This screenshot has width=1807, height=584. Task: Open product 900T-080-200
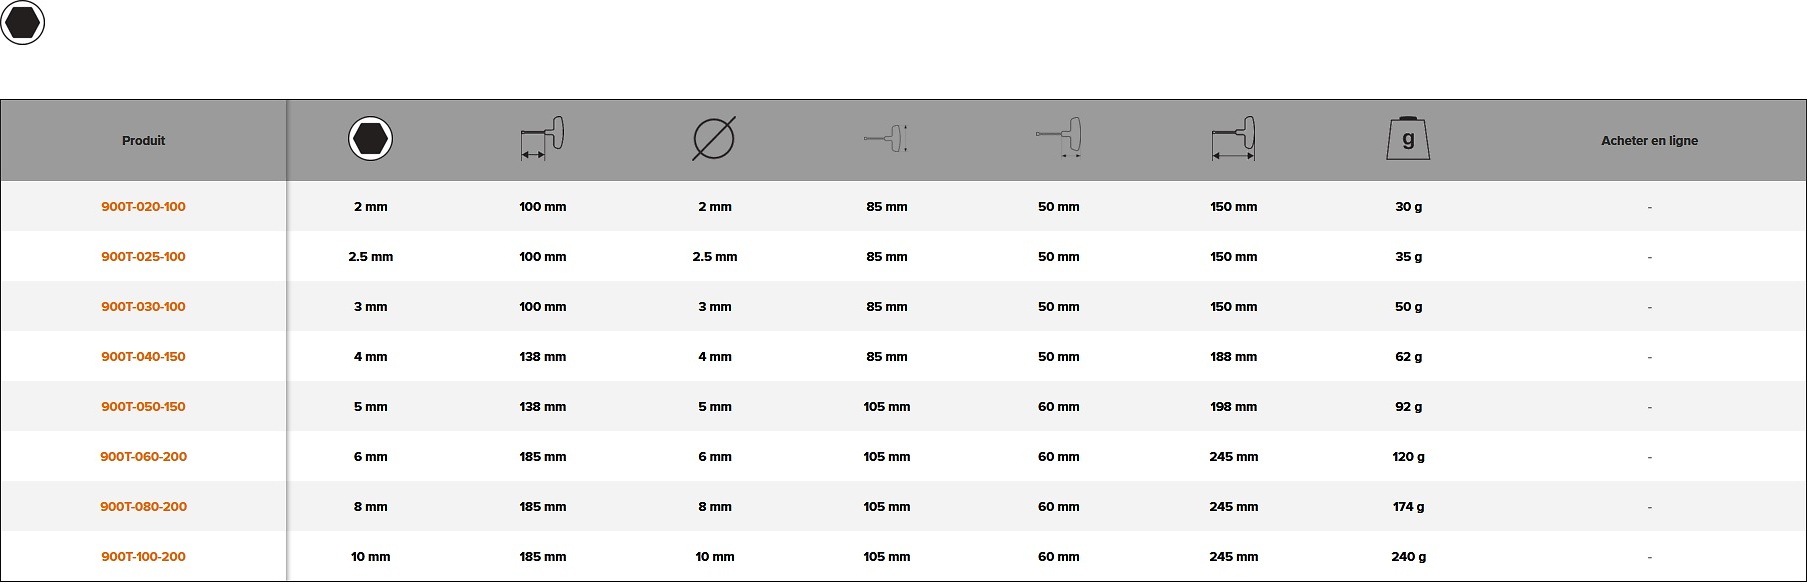[143, 507]
